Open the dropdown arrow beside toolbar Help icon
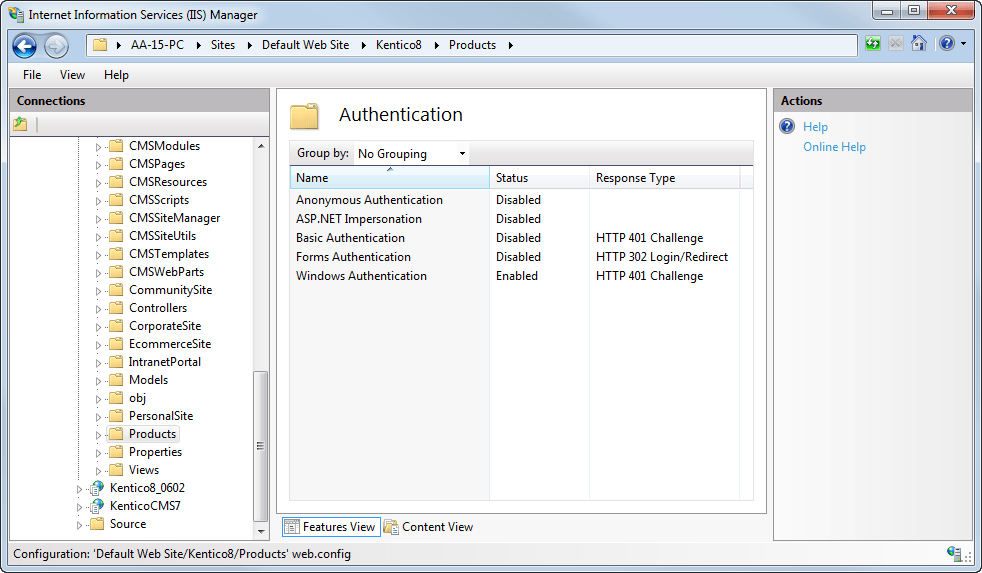The width and height of the screenshot is (982, 573). pyautogui.click(x=963, y=44)
